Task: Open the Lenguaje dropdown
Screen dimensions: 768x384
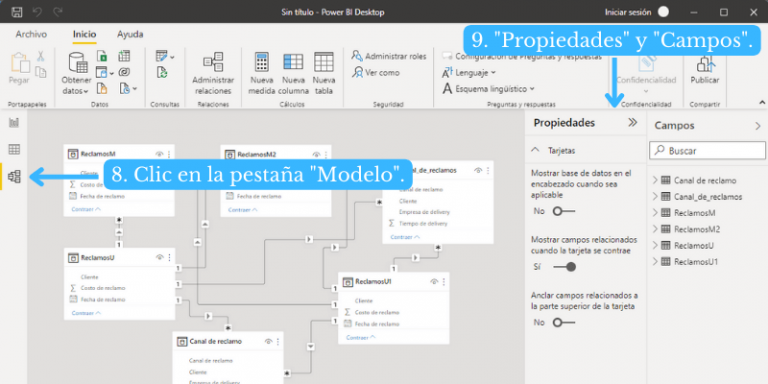Action: (x=469, y=72)
